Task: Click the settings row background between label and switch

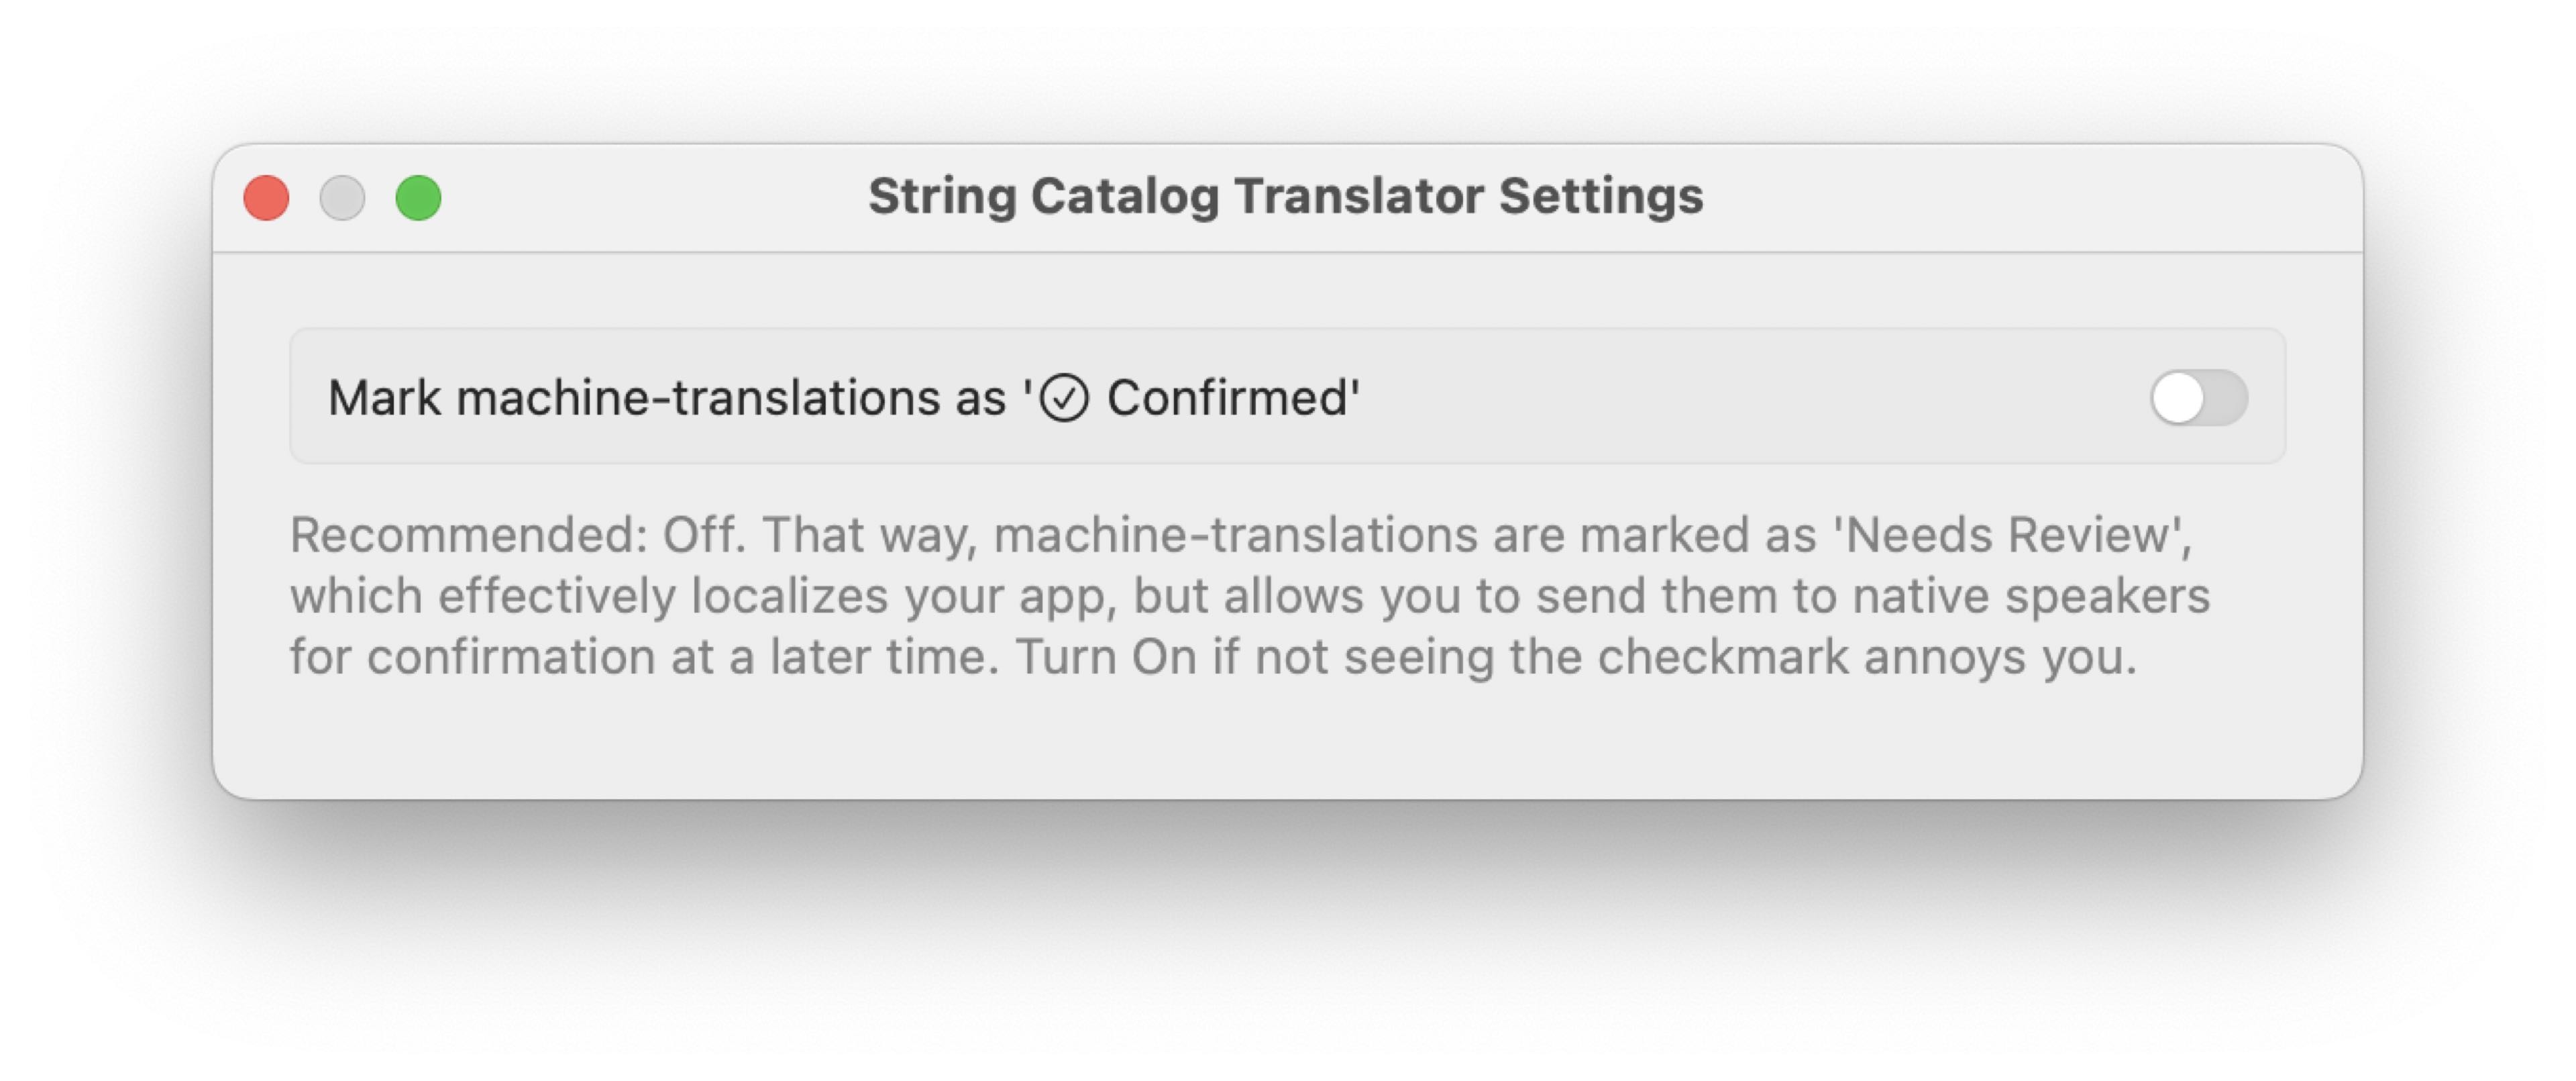Action: coord(1750,397)
